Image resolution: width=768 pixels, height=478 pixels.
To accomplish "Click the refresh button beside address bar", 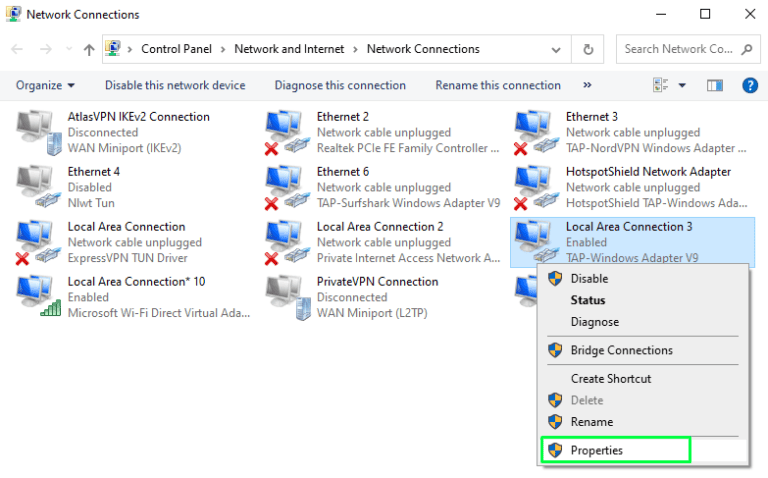I will click(589, 49).
